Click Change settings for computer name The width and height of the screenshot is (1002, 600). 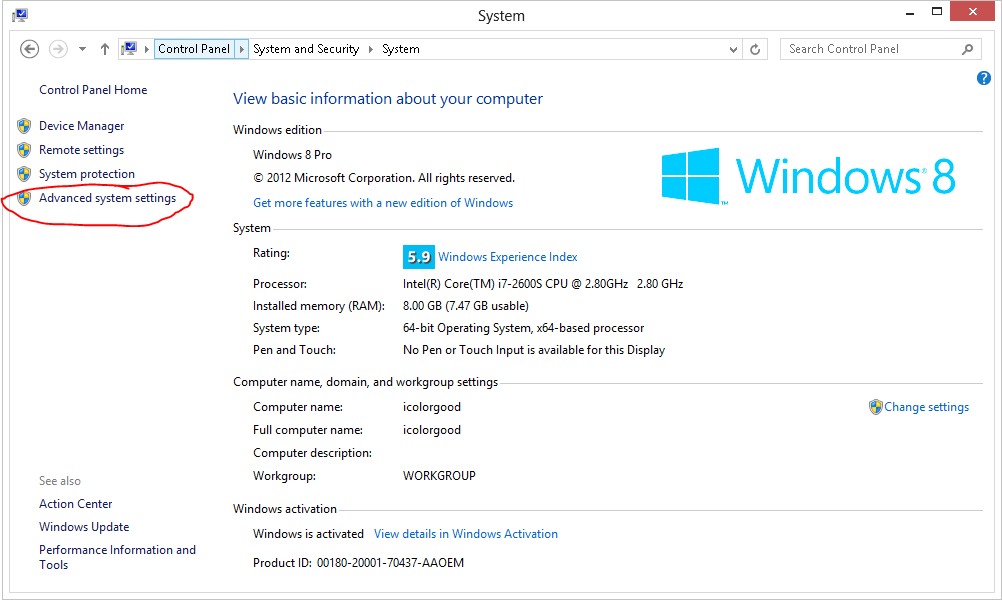(x=926, y=407)
